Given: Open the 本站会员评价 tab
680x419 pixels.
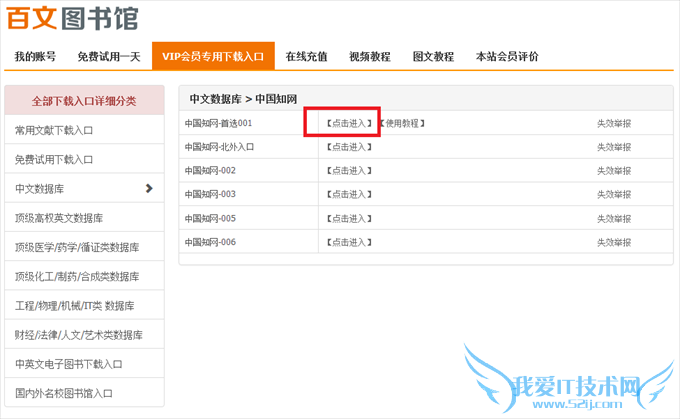Looking at the screenshot, I should (x=507, y=56).
